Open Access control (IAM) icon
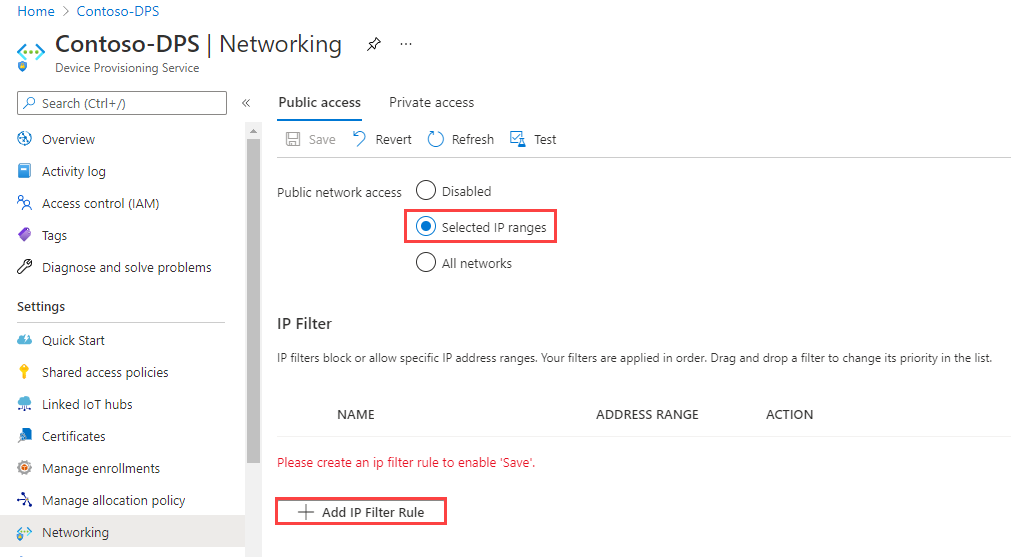 [x=25, y=204]
